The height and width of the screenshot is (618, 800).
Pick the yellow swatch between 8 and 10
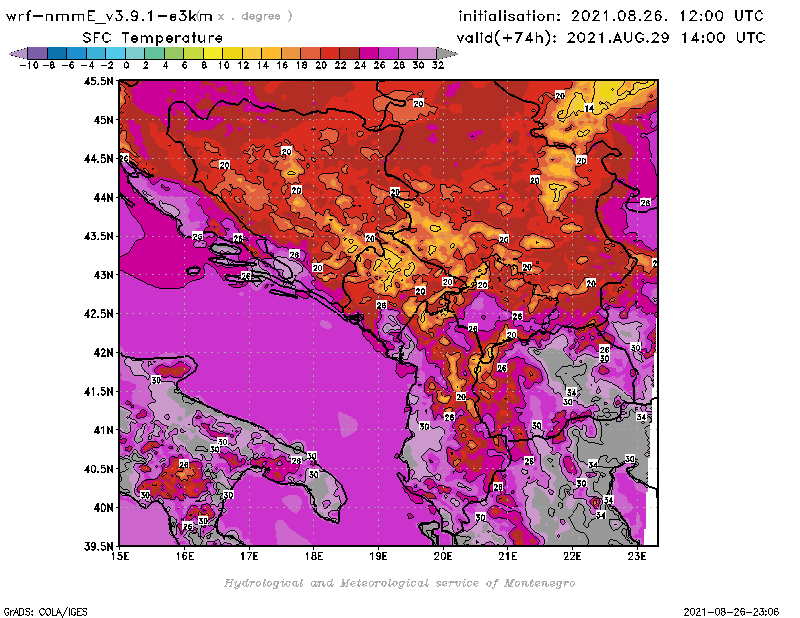(213, 53)
